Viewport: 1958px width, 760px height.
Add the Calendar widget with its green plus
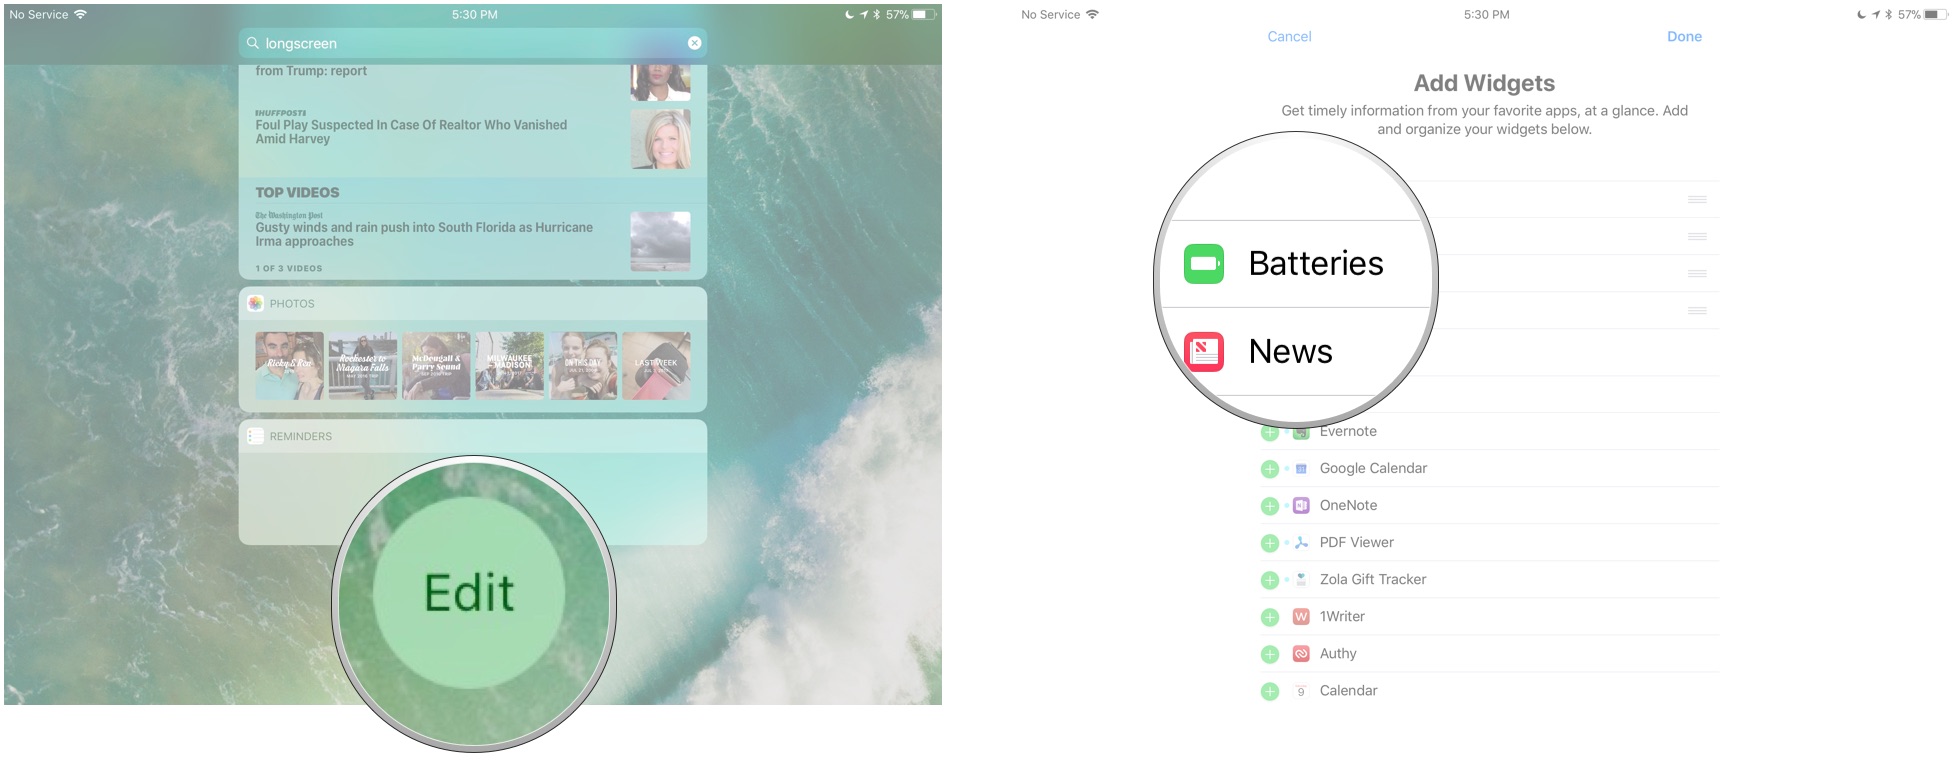(1270, 691)
